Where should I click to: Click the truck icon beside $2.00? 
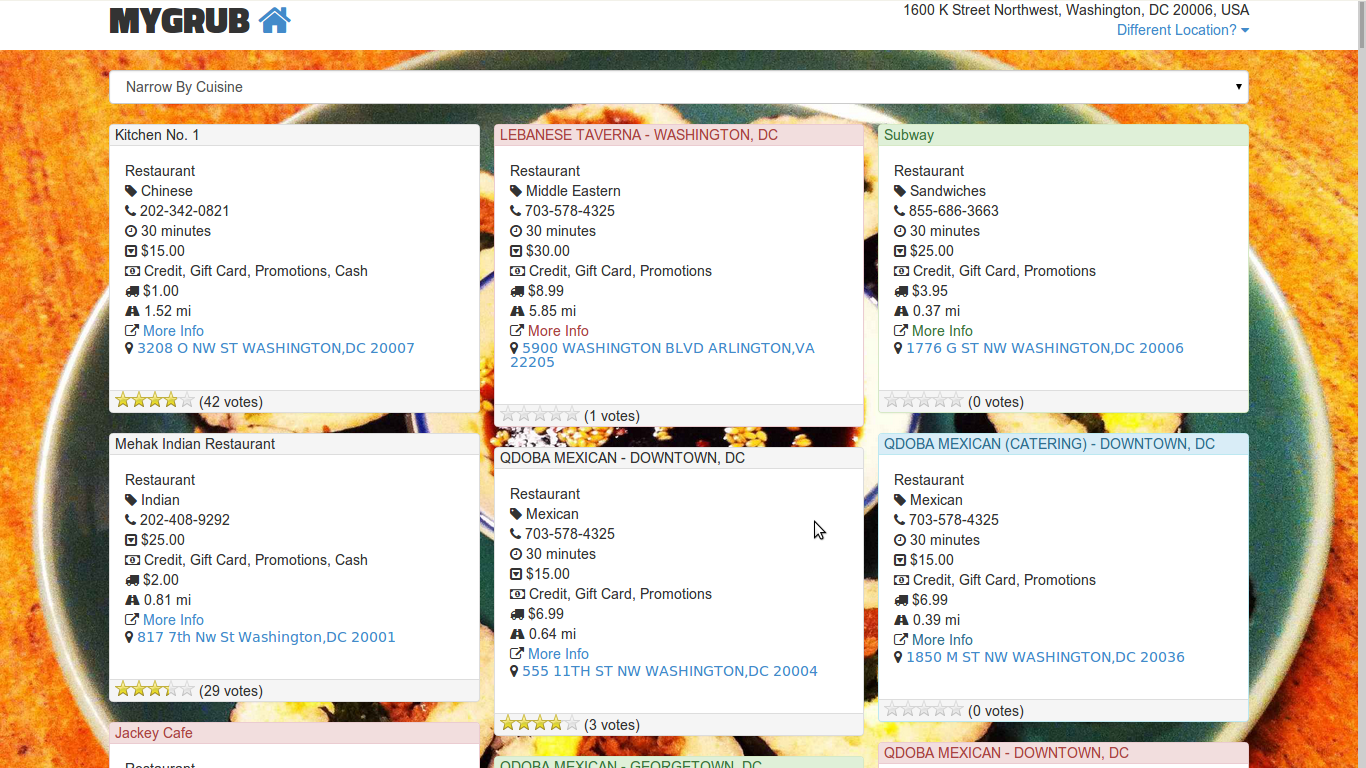(x=132, y=580)
